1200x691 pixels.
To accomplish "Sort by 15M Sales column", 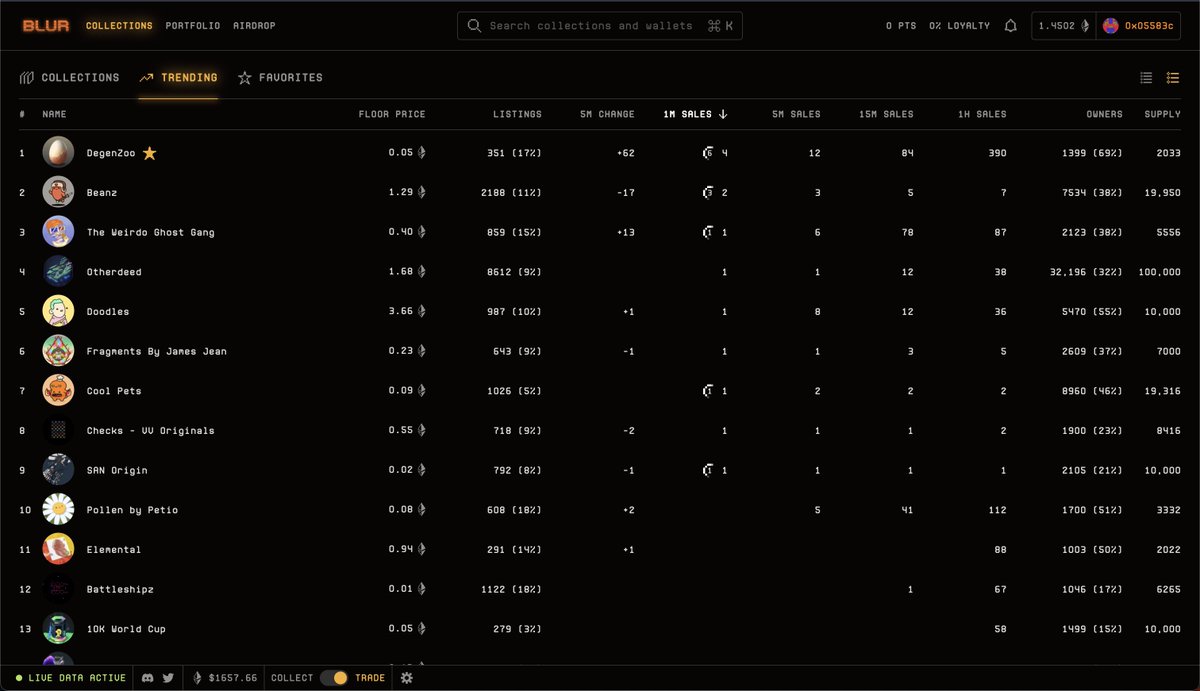I will [886, 114].
